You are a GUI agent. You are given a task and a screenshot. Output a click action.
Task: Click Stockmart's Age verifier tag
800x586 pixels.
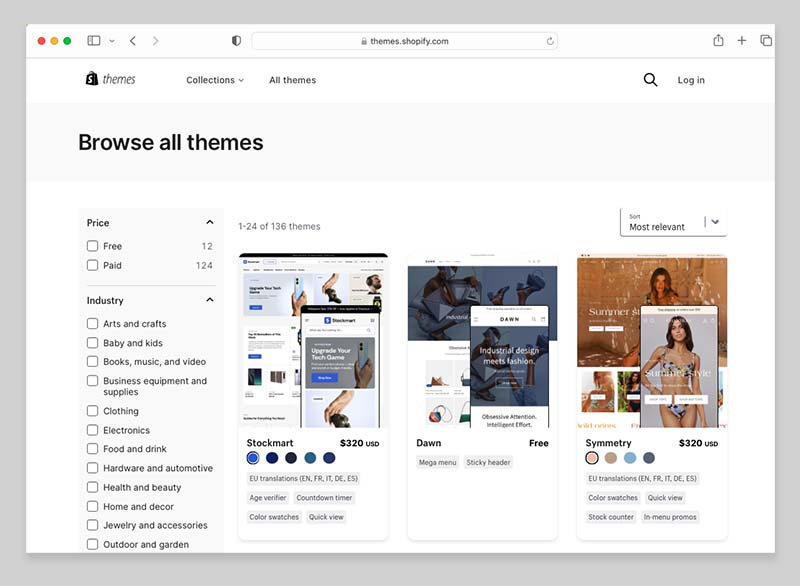pyautogui.click(x=268, y=498)
